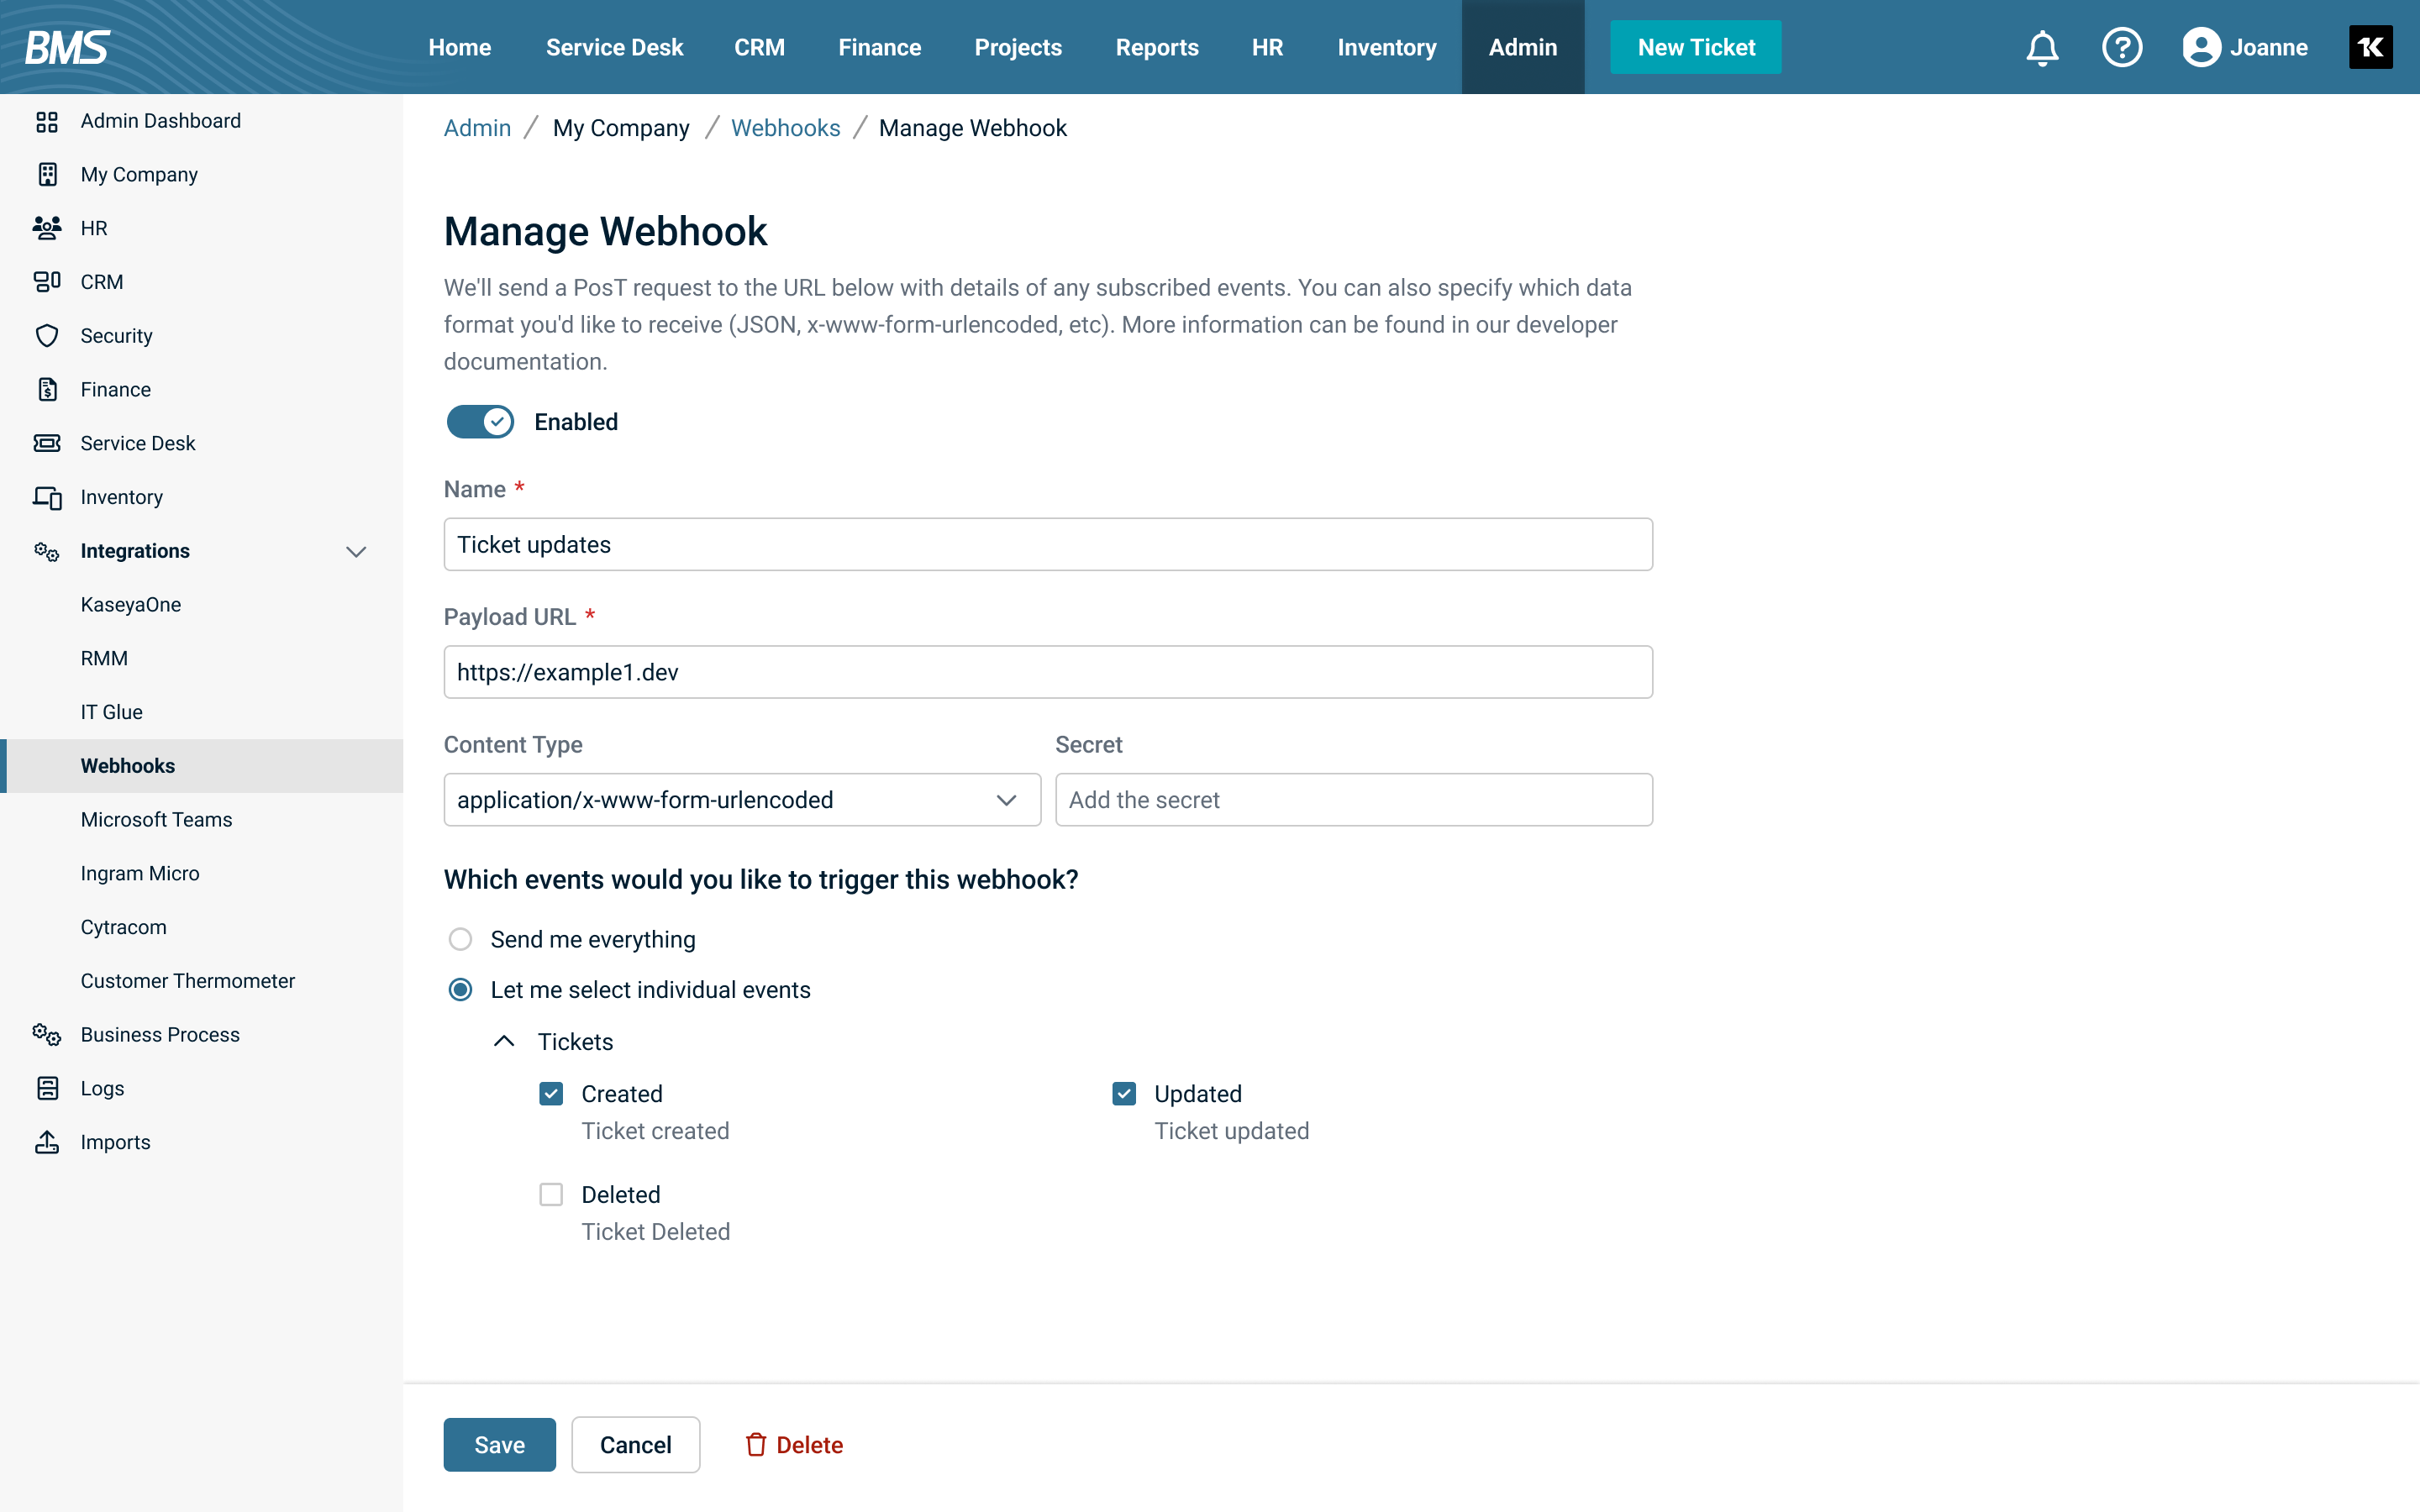Open the Home top menu
The image size is (2420, 1512).
click(x=460, y=47)
